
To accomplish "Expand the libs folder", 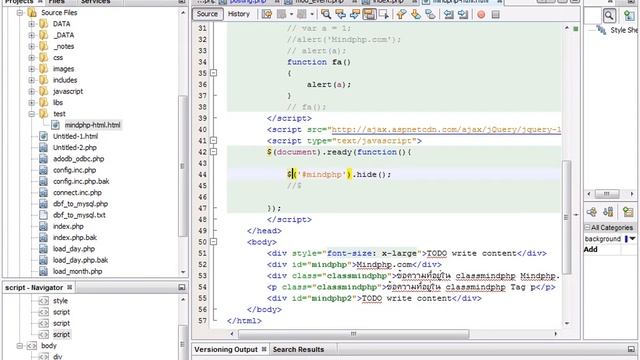I will (31, 102).
